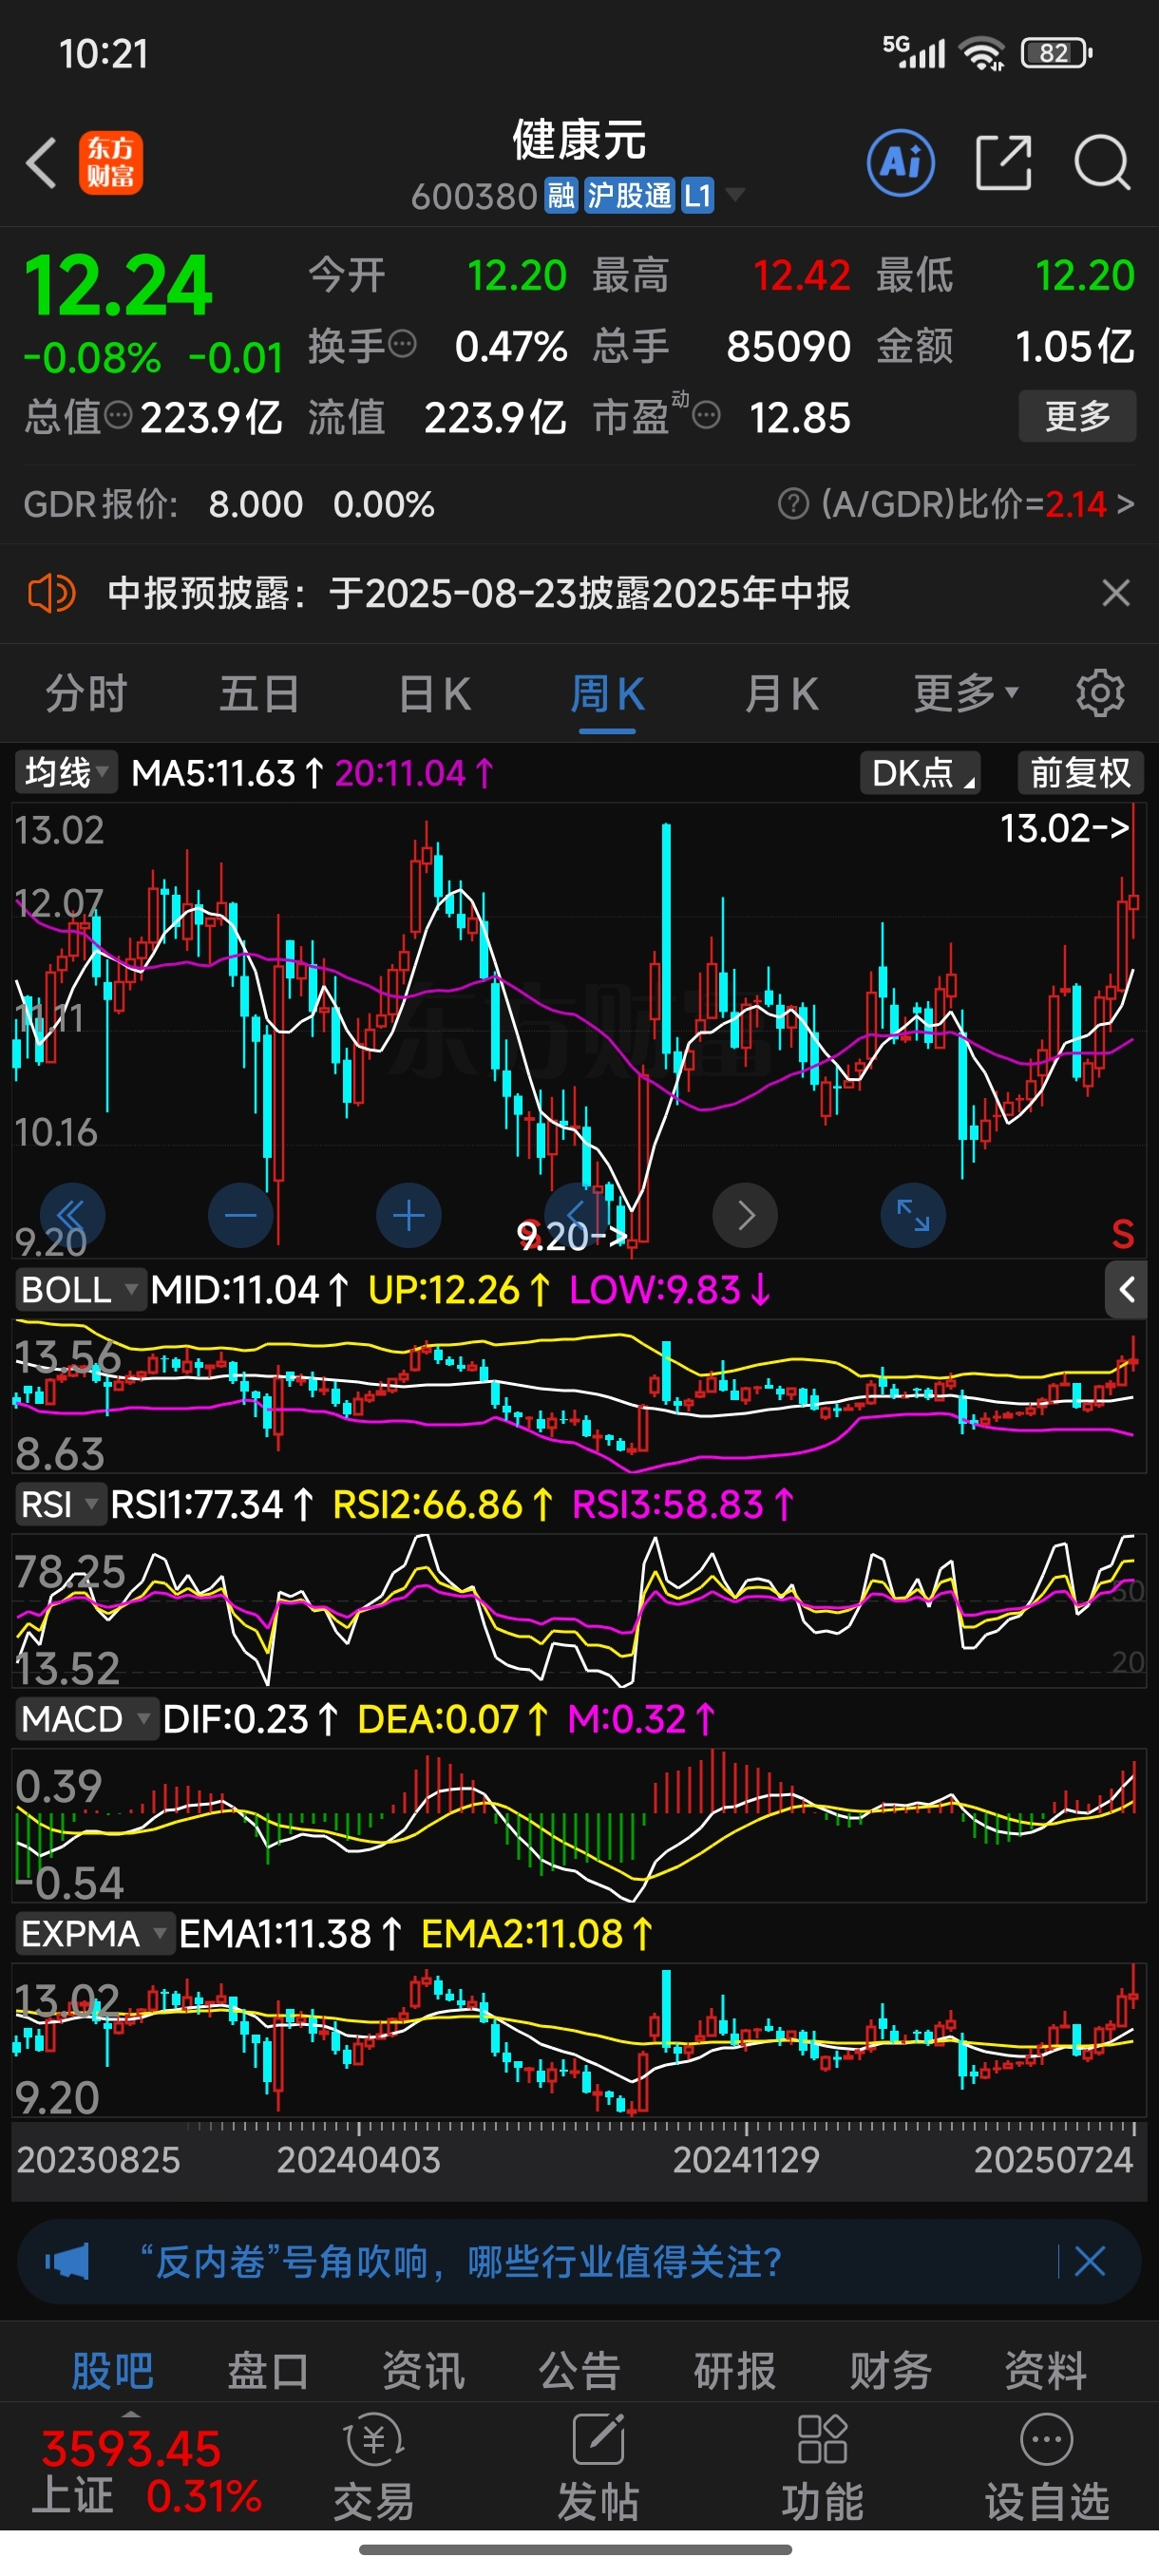Image resolution: width=1159 pixels, height=2576 pixels.
Task: Tap the 融 margin badge
Action: [561, 195]
